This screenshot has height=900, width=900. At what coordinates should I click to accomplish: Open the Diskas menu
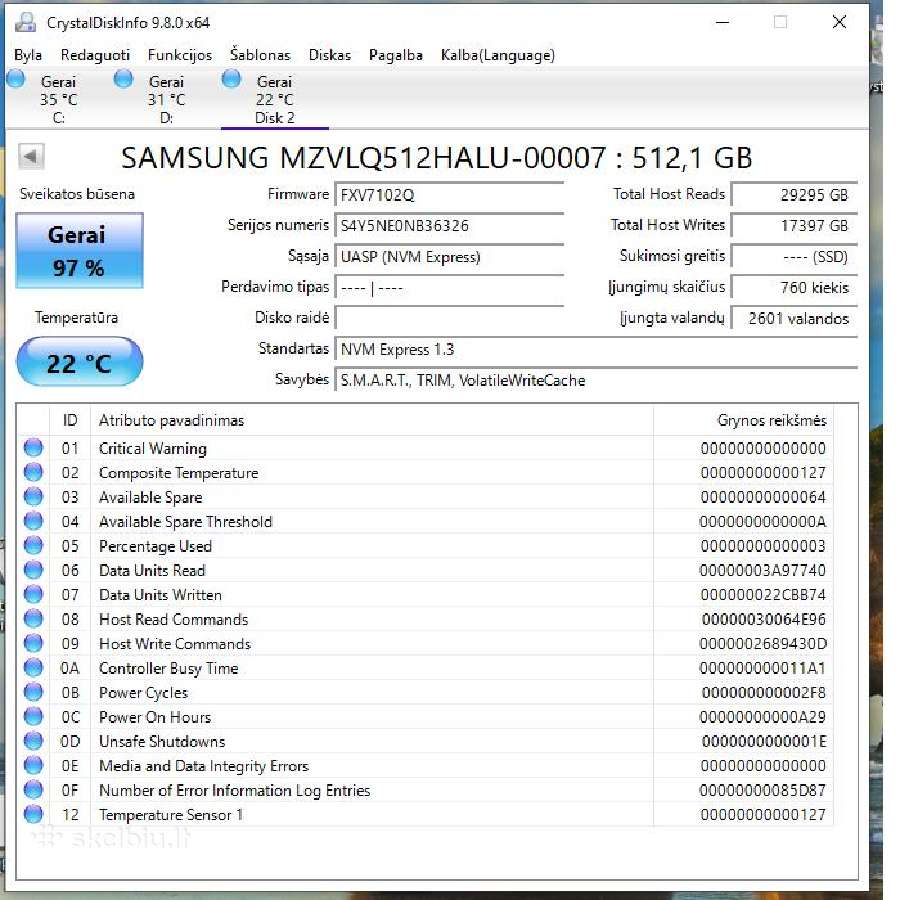tap(329, 55)
